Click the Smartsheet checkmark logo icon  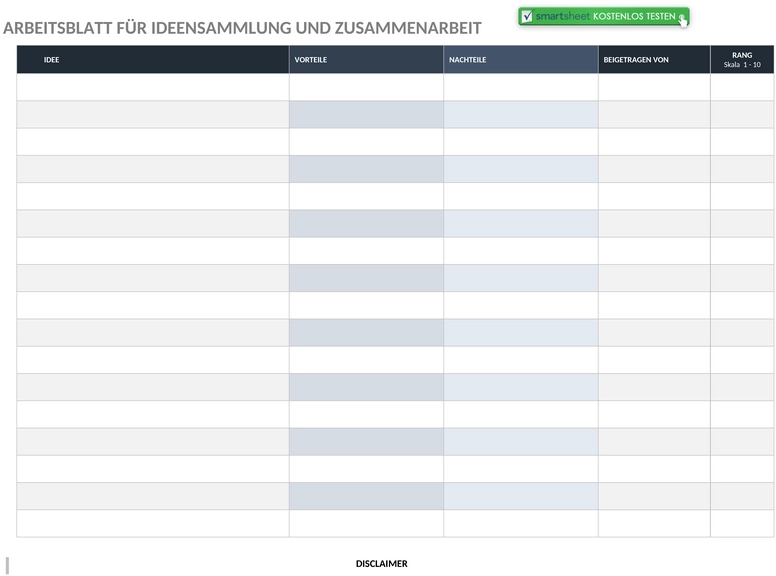(527, 16)
